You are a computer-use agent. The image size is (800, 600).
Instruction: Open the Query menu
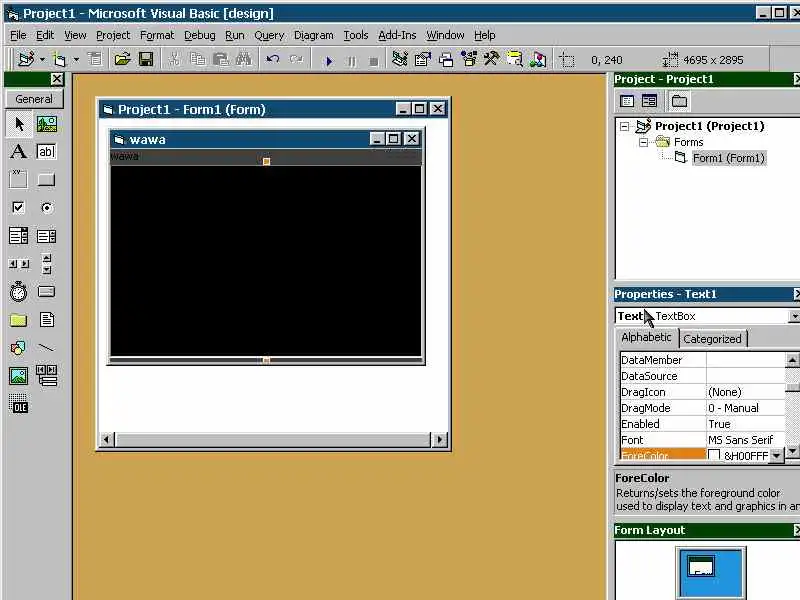point(269,35)
